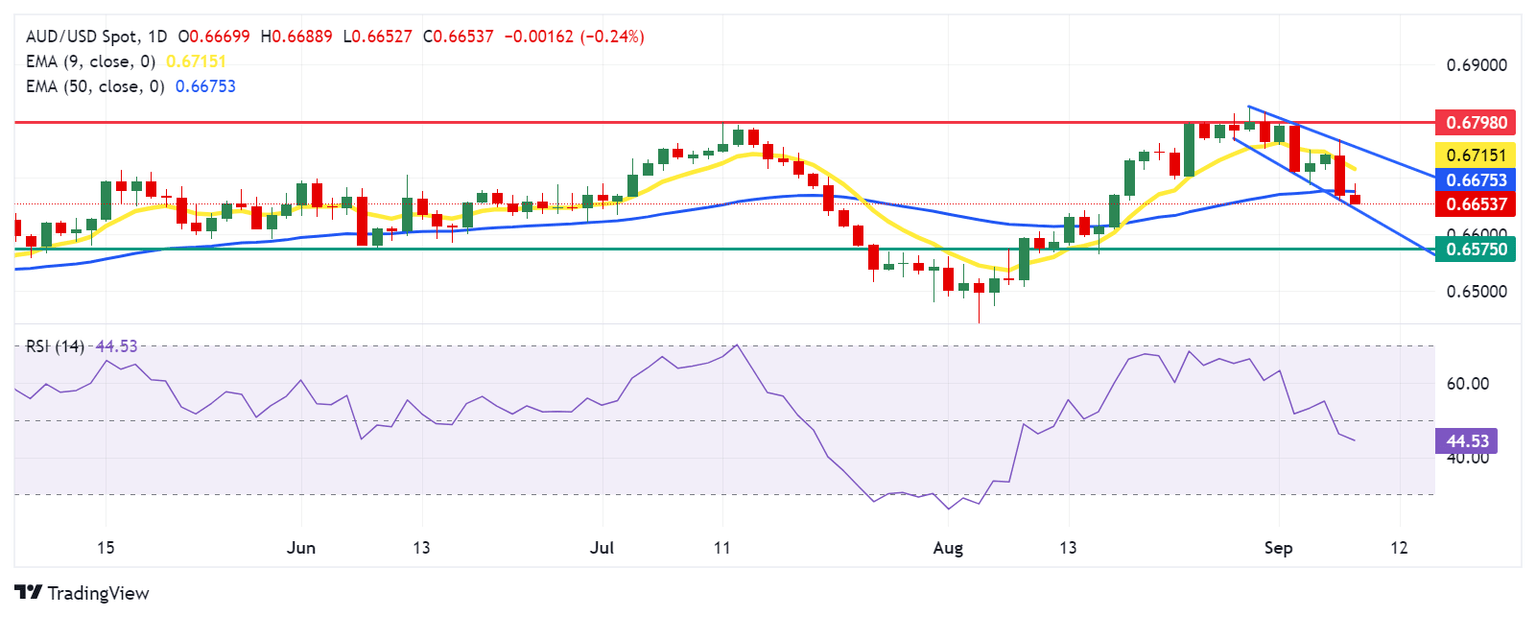Click the red 0.67980 price label
This screenshot has width=1536, height=618.
(x=1476, y=122)
